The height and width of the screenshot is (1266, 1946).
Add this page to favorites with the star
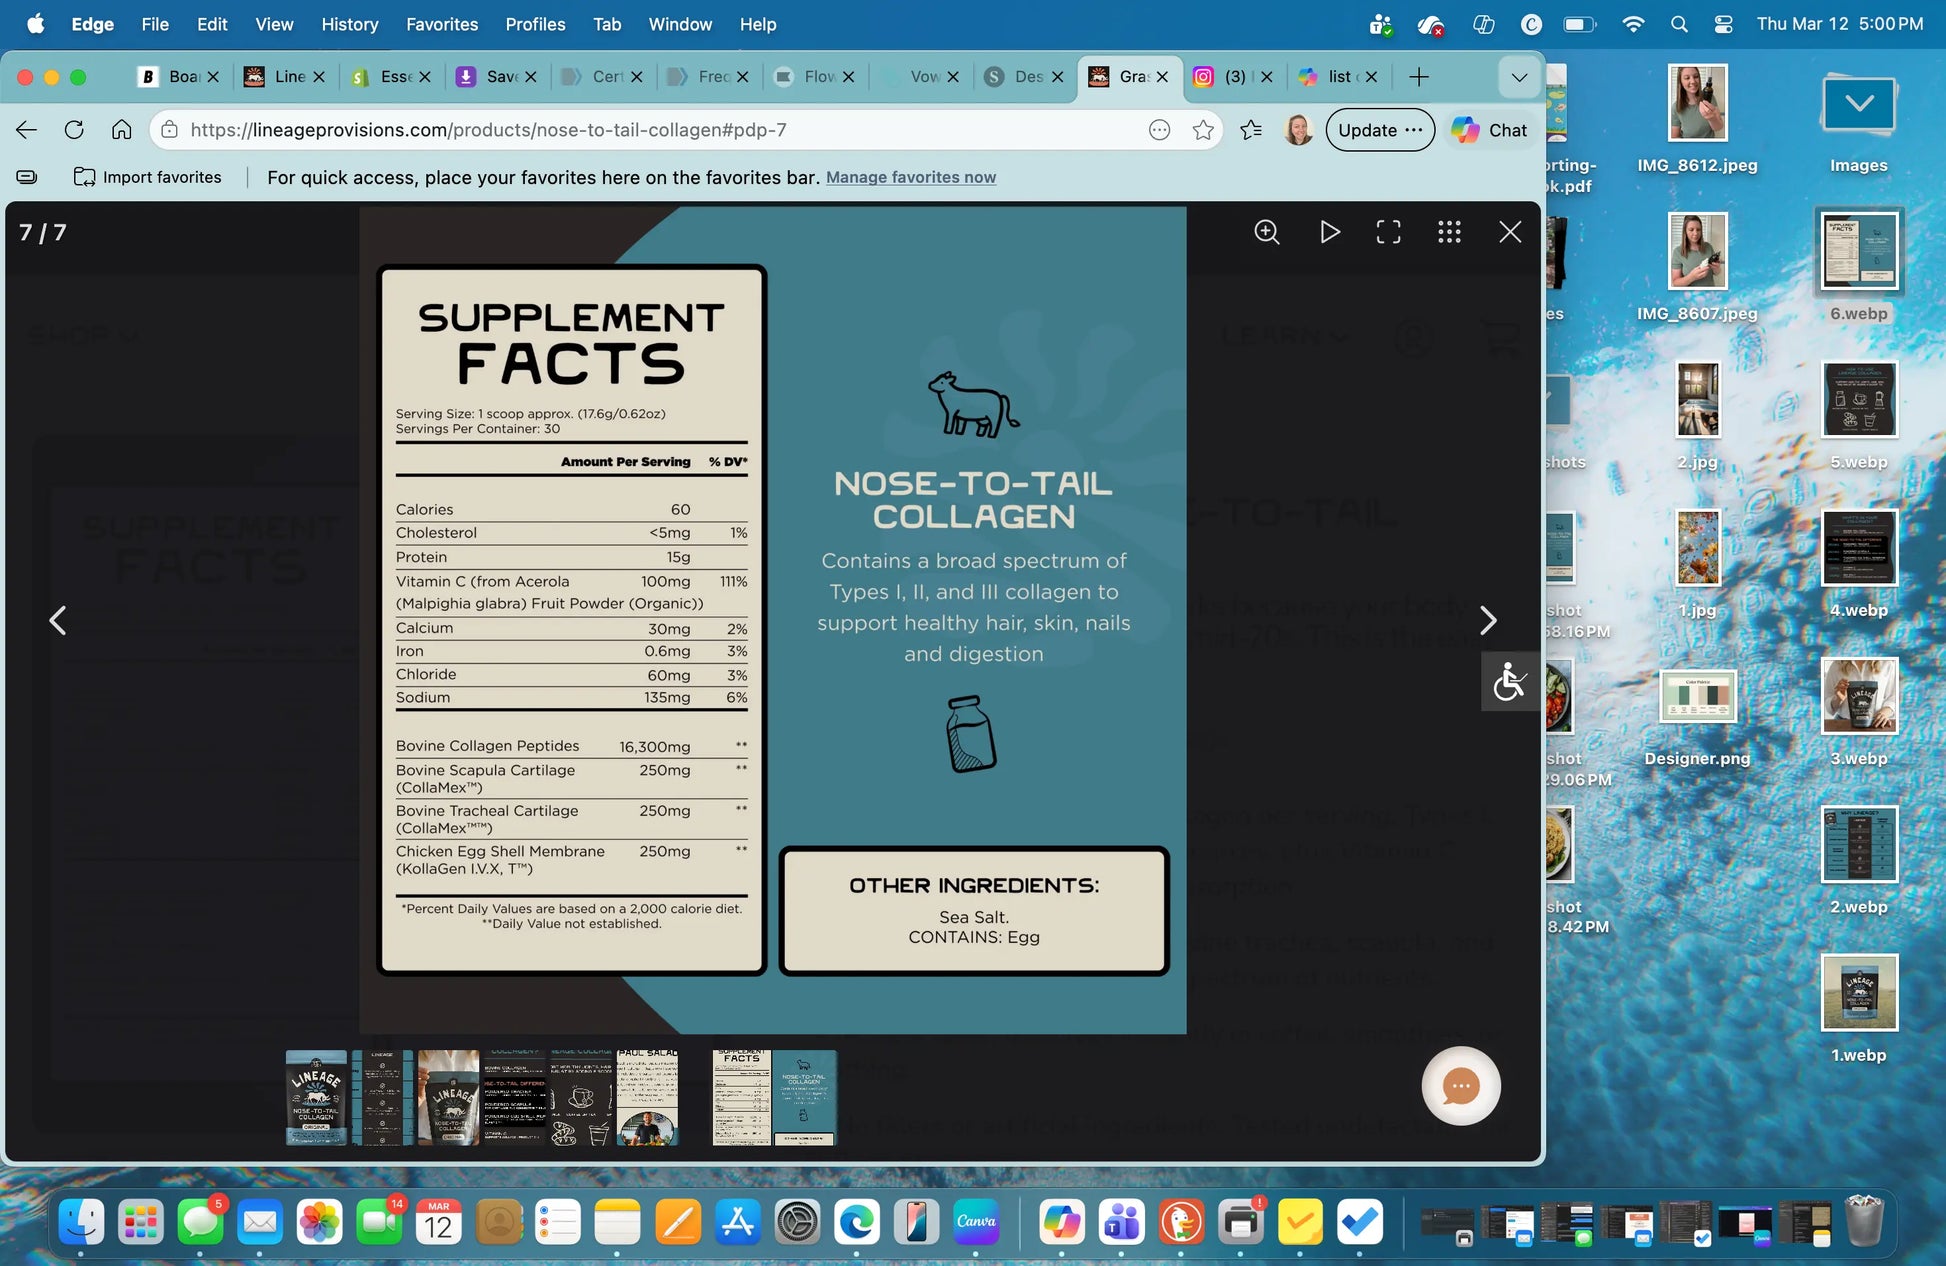tap(1203, 130)
